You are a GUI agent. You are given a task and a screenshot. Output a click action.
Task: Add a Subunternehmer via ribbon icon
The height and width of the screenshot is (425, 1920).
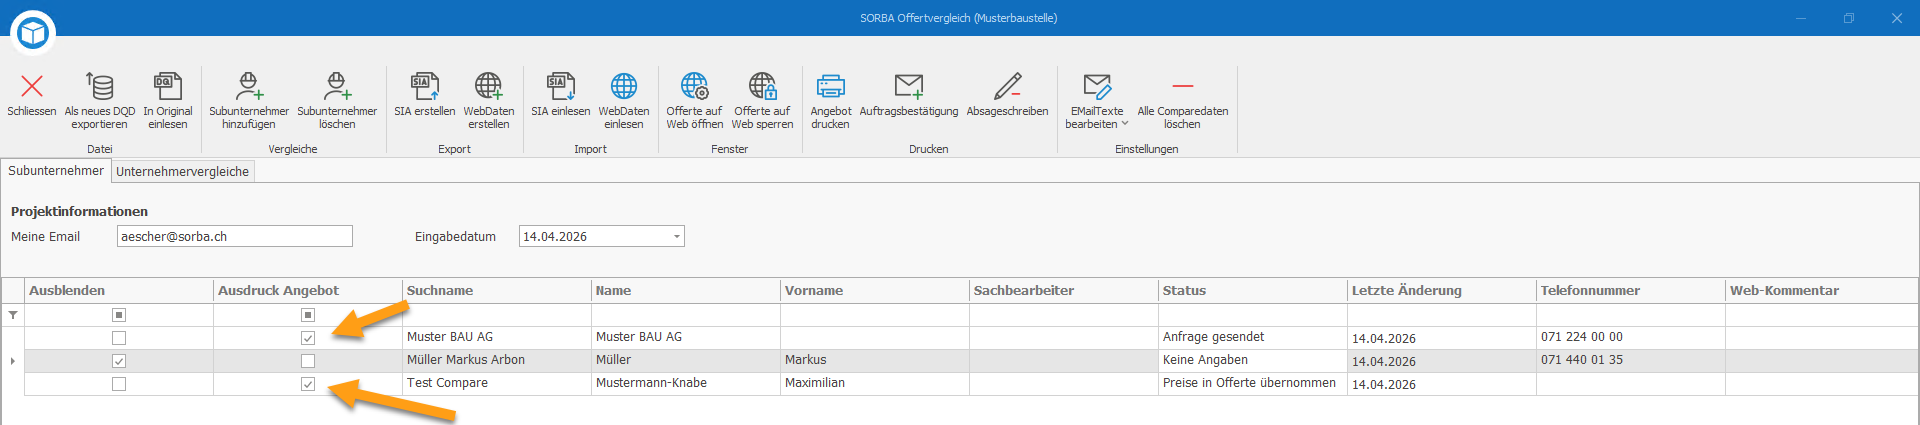click(249, 87)
